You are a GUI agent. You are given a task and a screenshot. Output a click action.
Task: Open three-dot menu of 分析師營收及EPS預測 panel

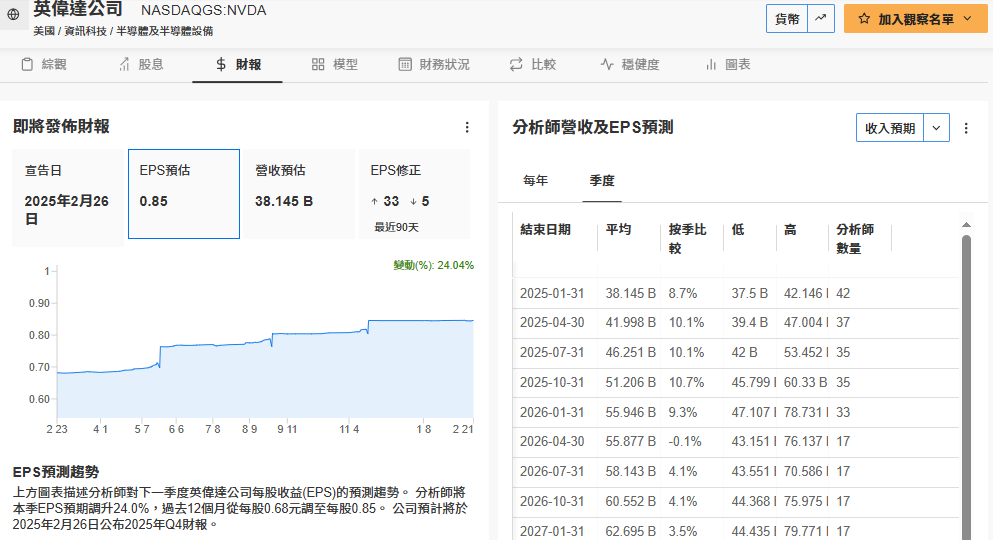(966, 128)
